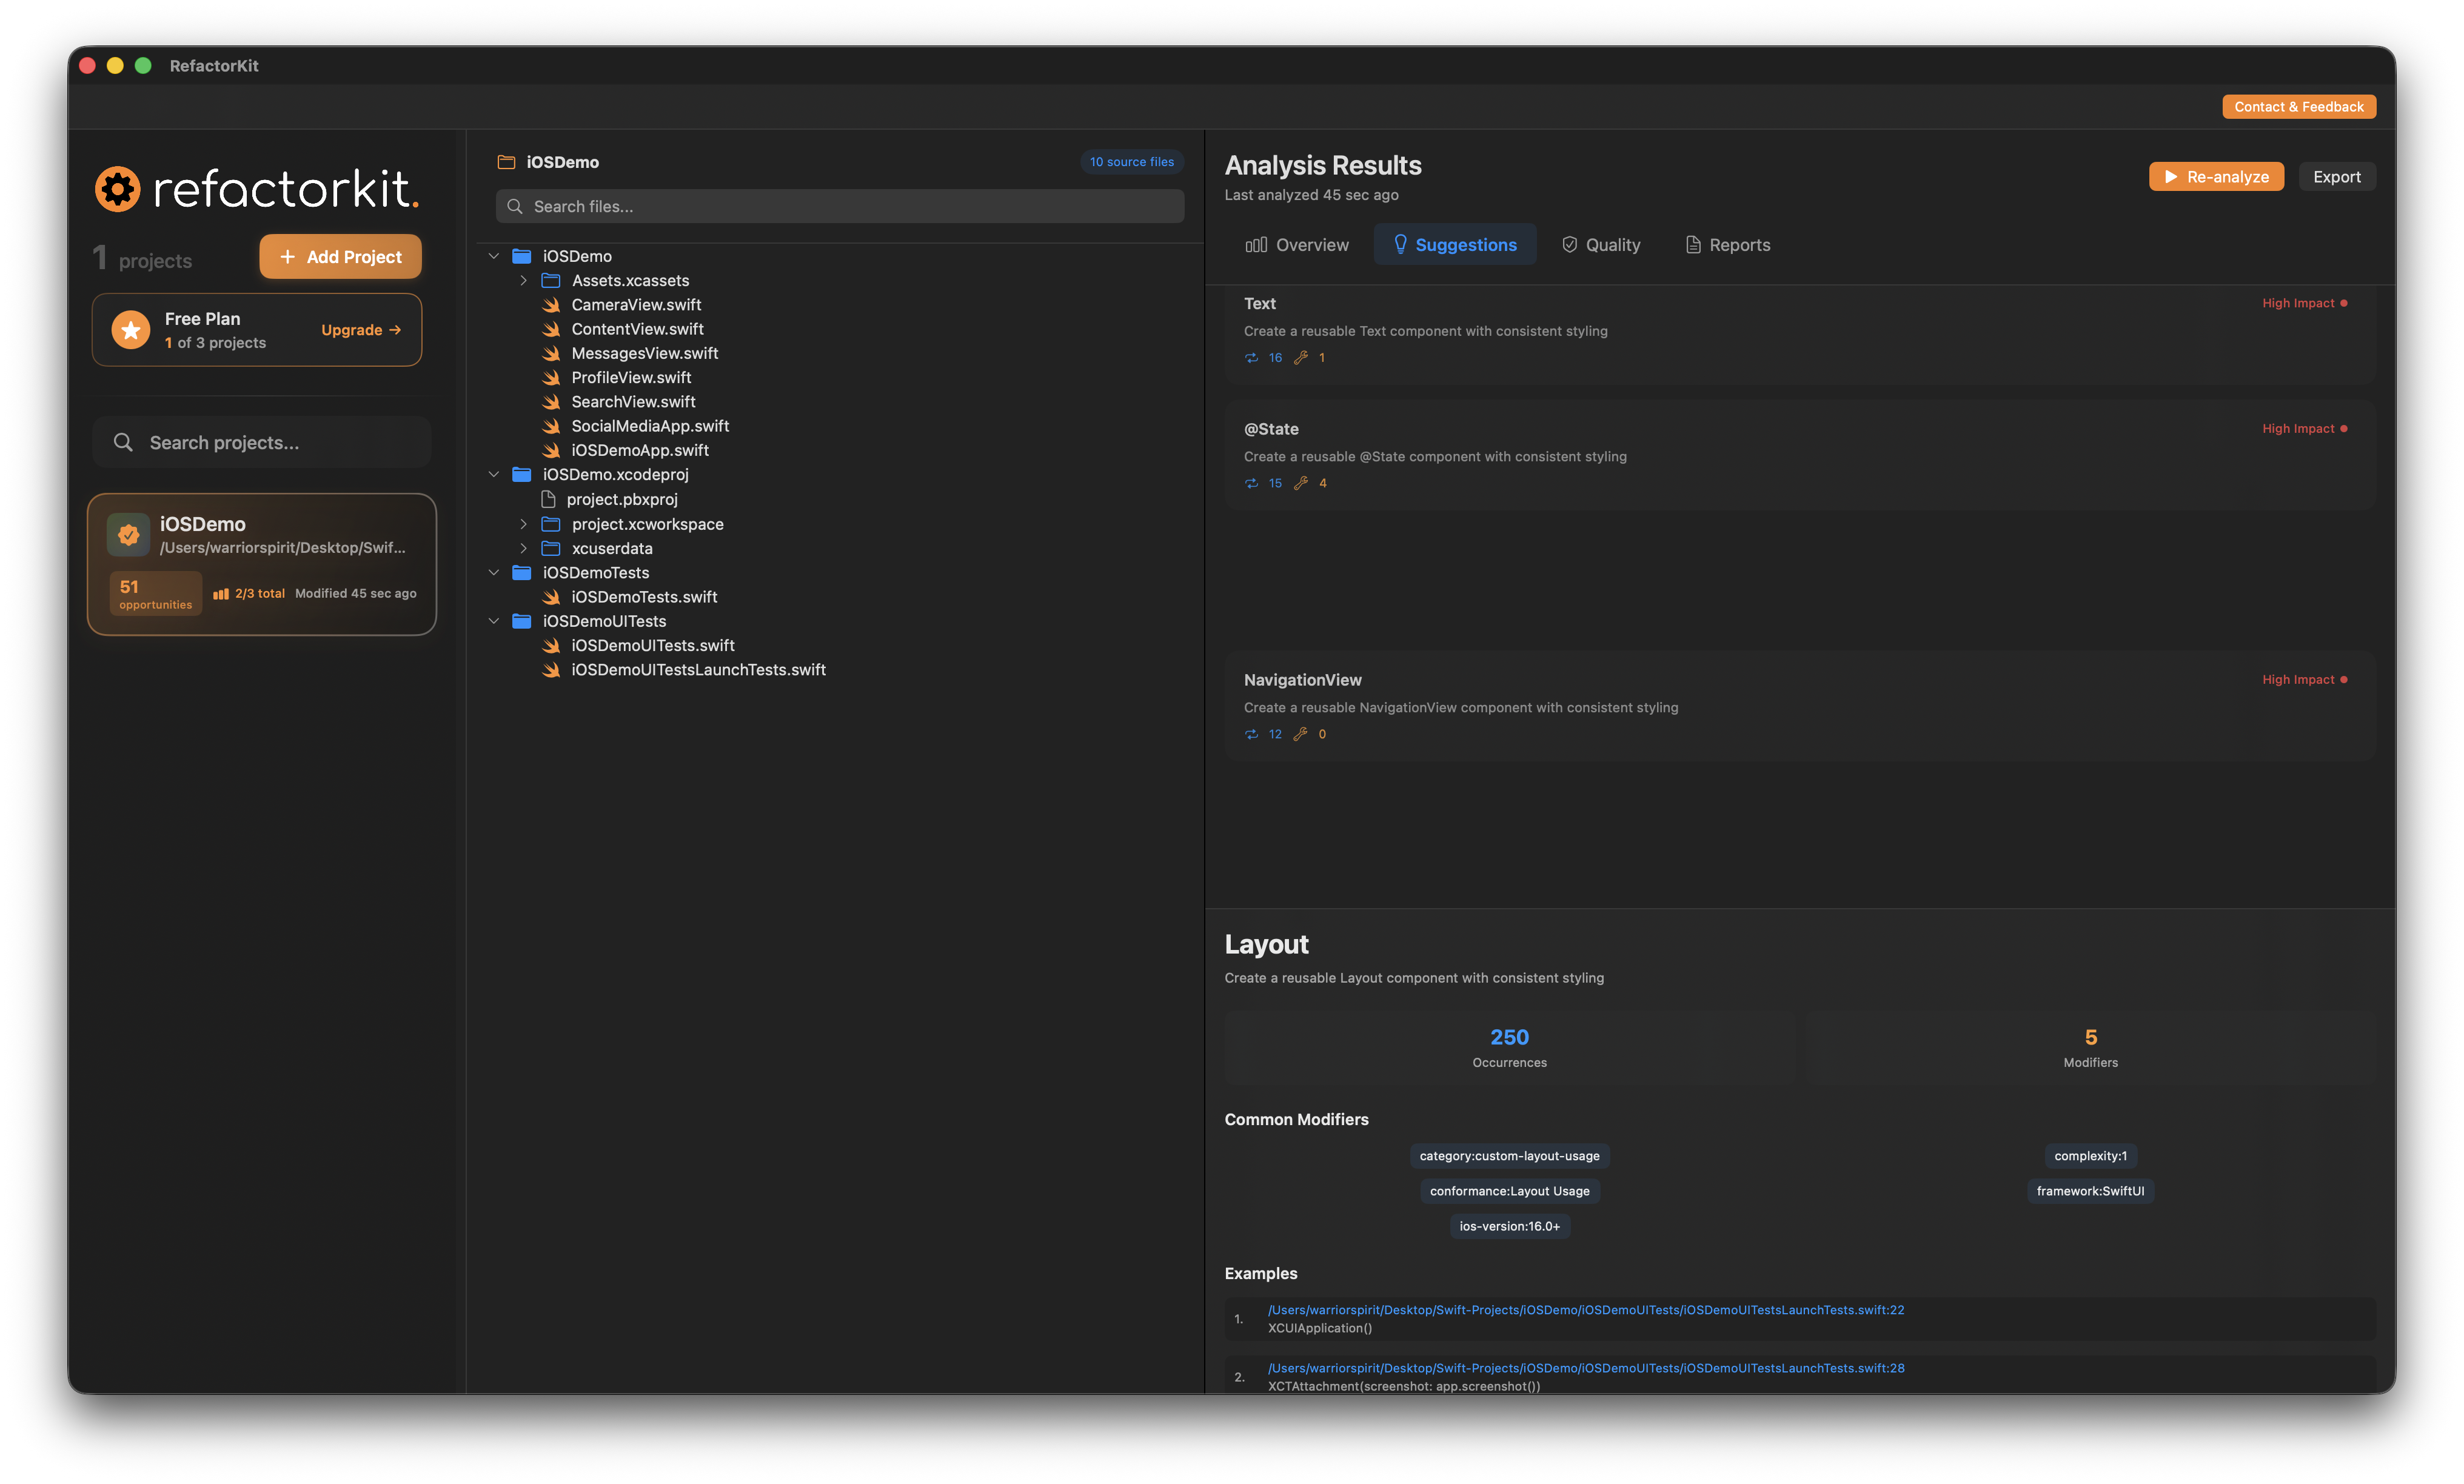This screenshot has width=2464, height=1484.
Task: Collapse the iOSDemoUITests folder
Action: [x=494, y=621]
